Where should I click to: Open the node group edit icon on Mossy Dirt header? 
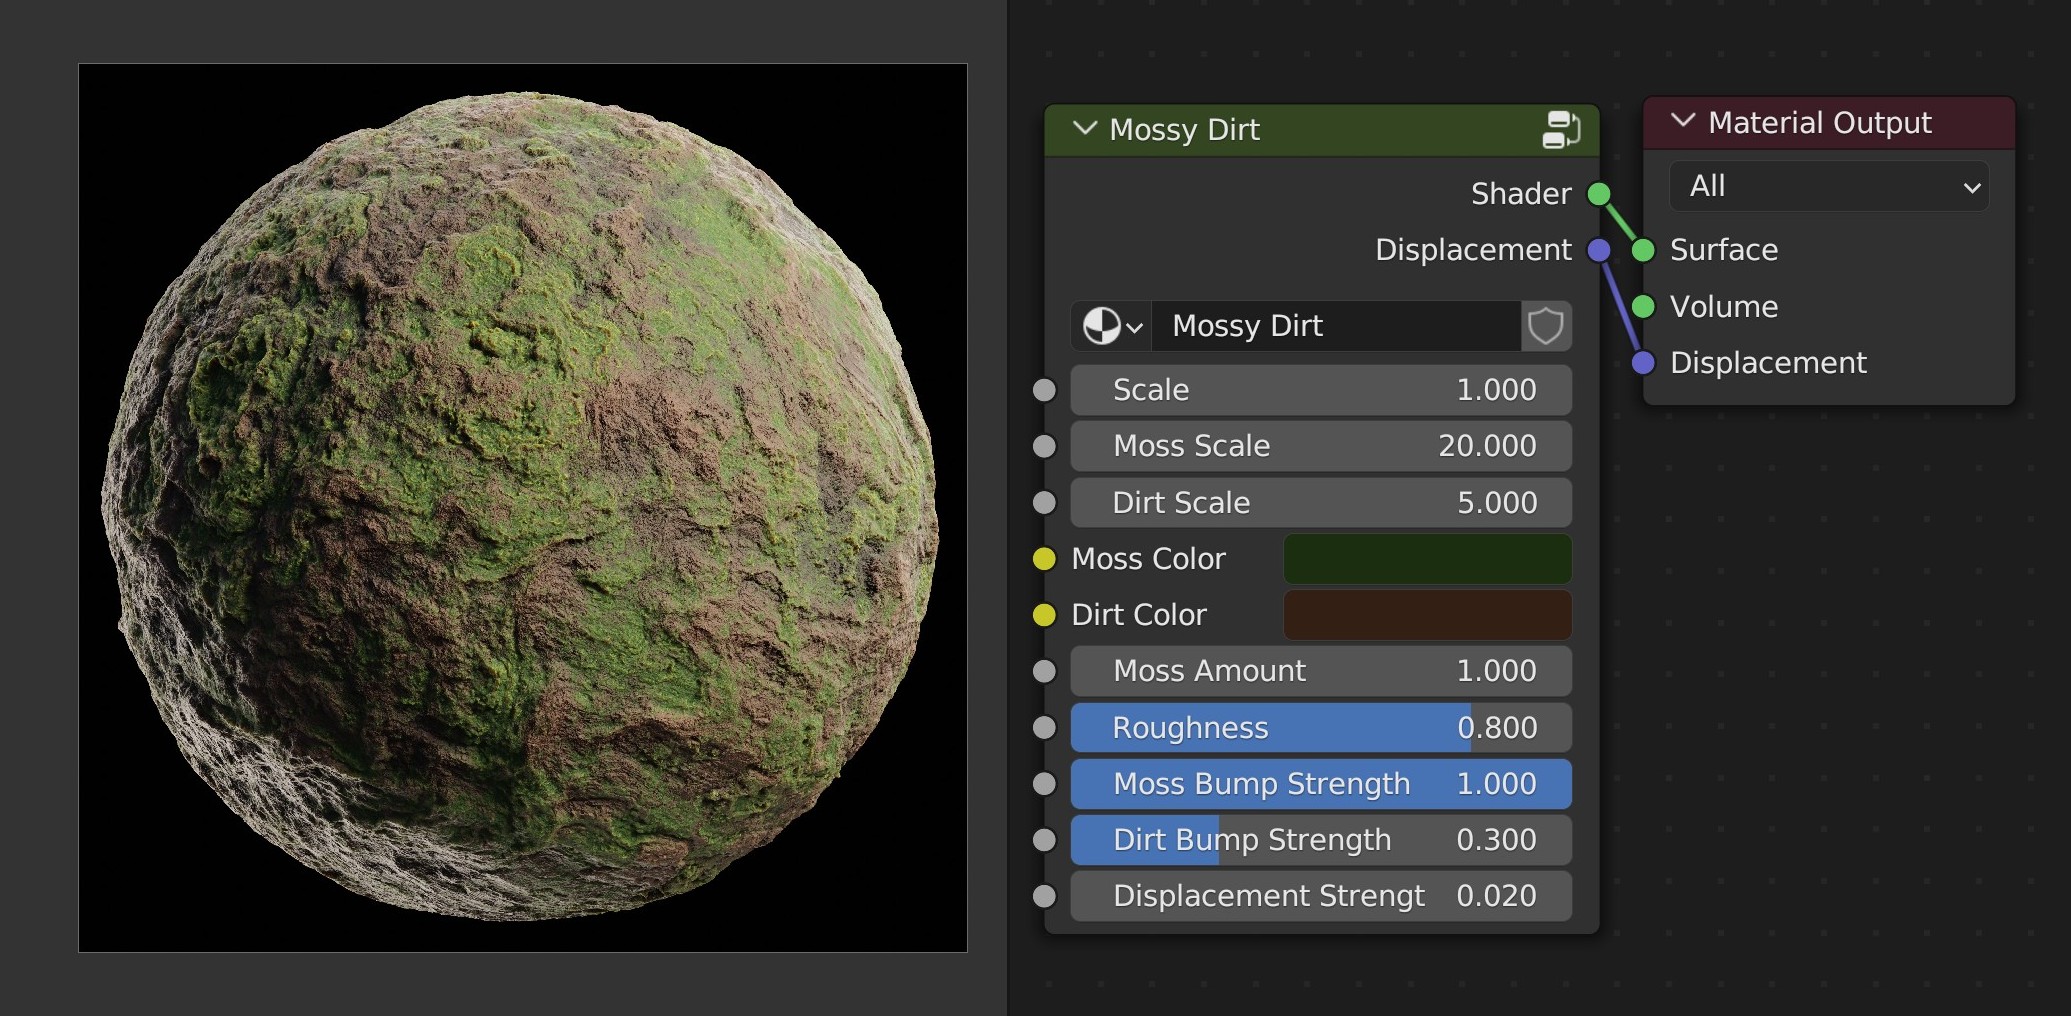point(1561,129)
